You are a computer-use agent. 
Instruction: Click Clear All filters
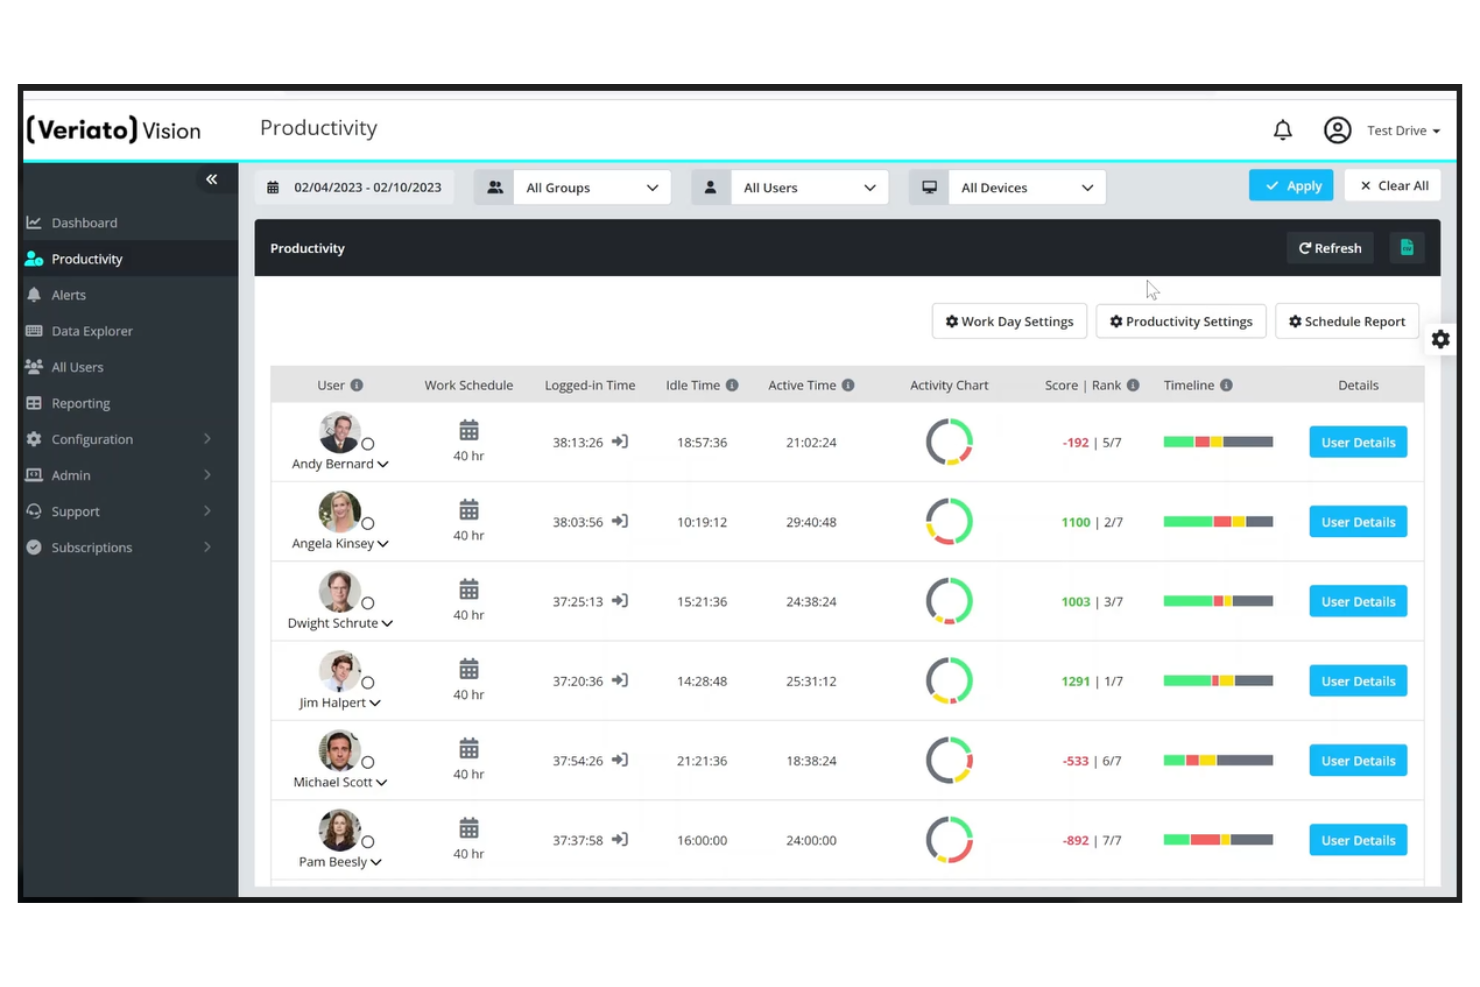coord(1393,185)
